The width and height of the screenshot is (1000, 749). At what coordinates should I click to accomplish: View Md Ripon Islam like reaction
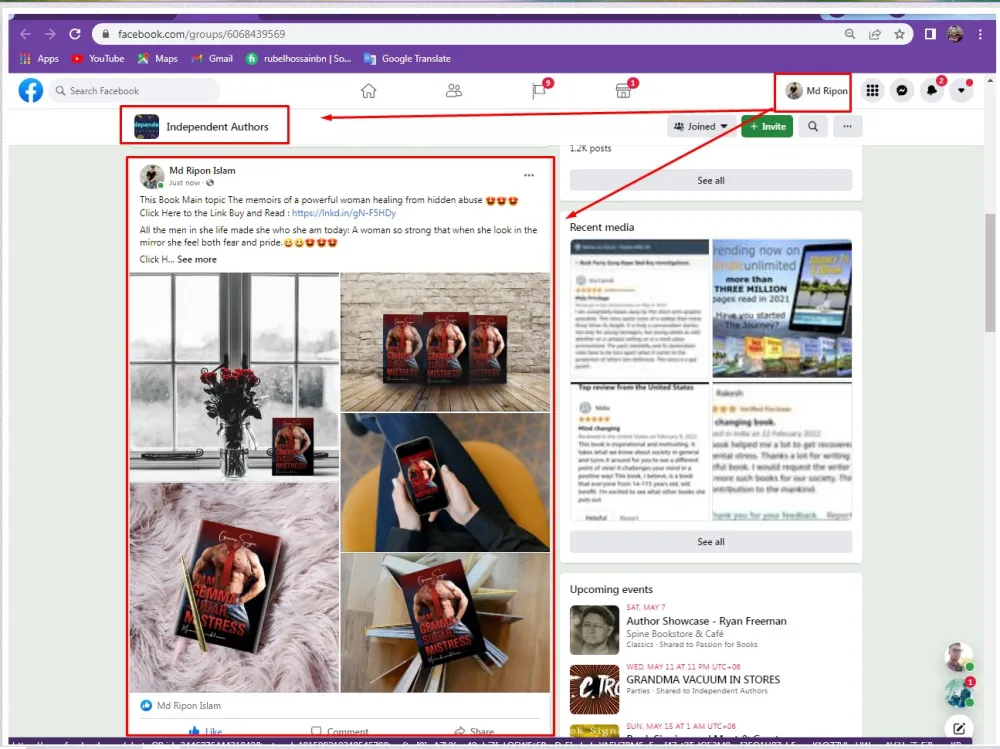click(x=180, y=706)
